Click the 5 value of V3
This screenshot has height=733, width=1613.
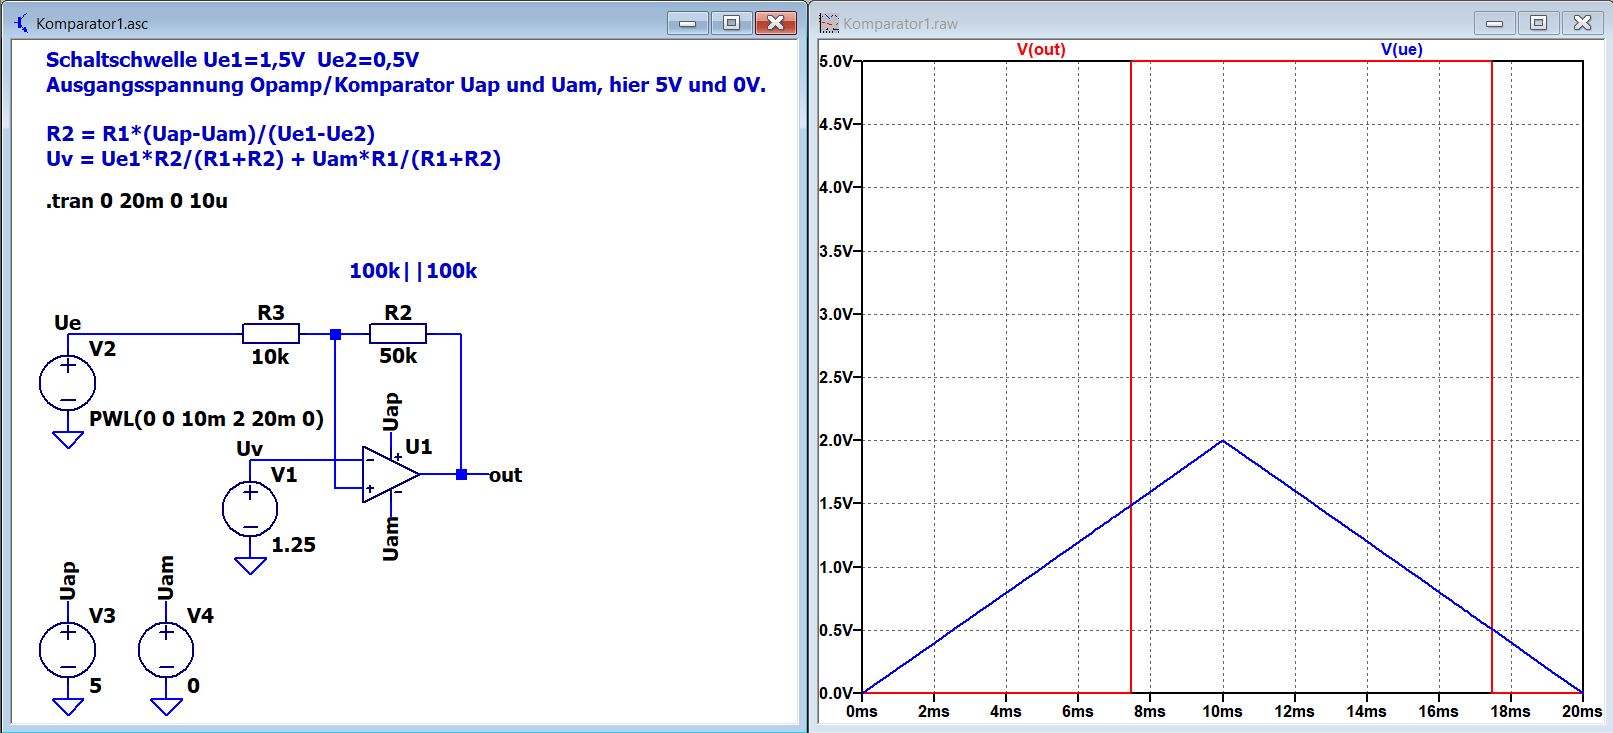coord(96,686)
